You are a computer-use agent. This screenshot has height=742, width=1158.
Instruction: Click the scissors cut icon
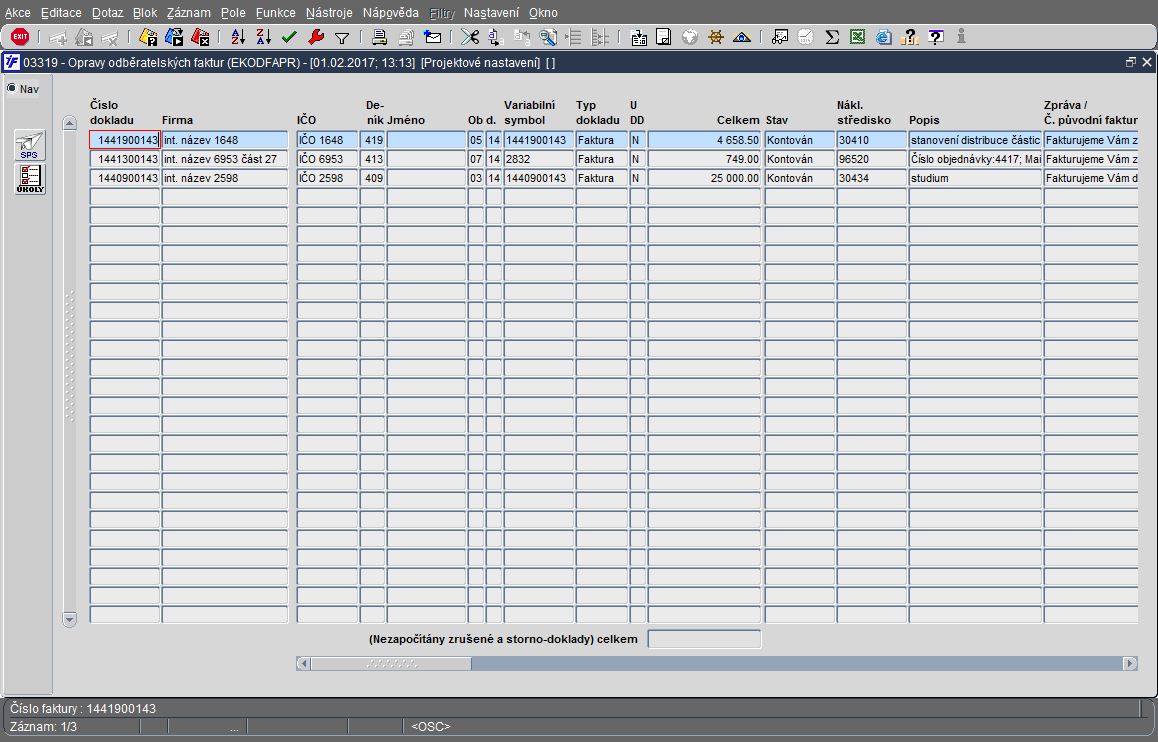470,36
